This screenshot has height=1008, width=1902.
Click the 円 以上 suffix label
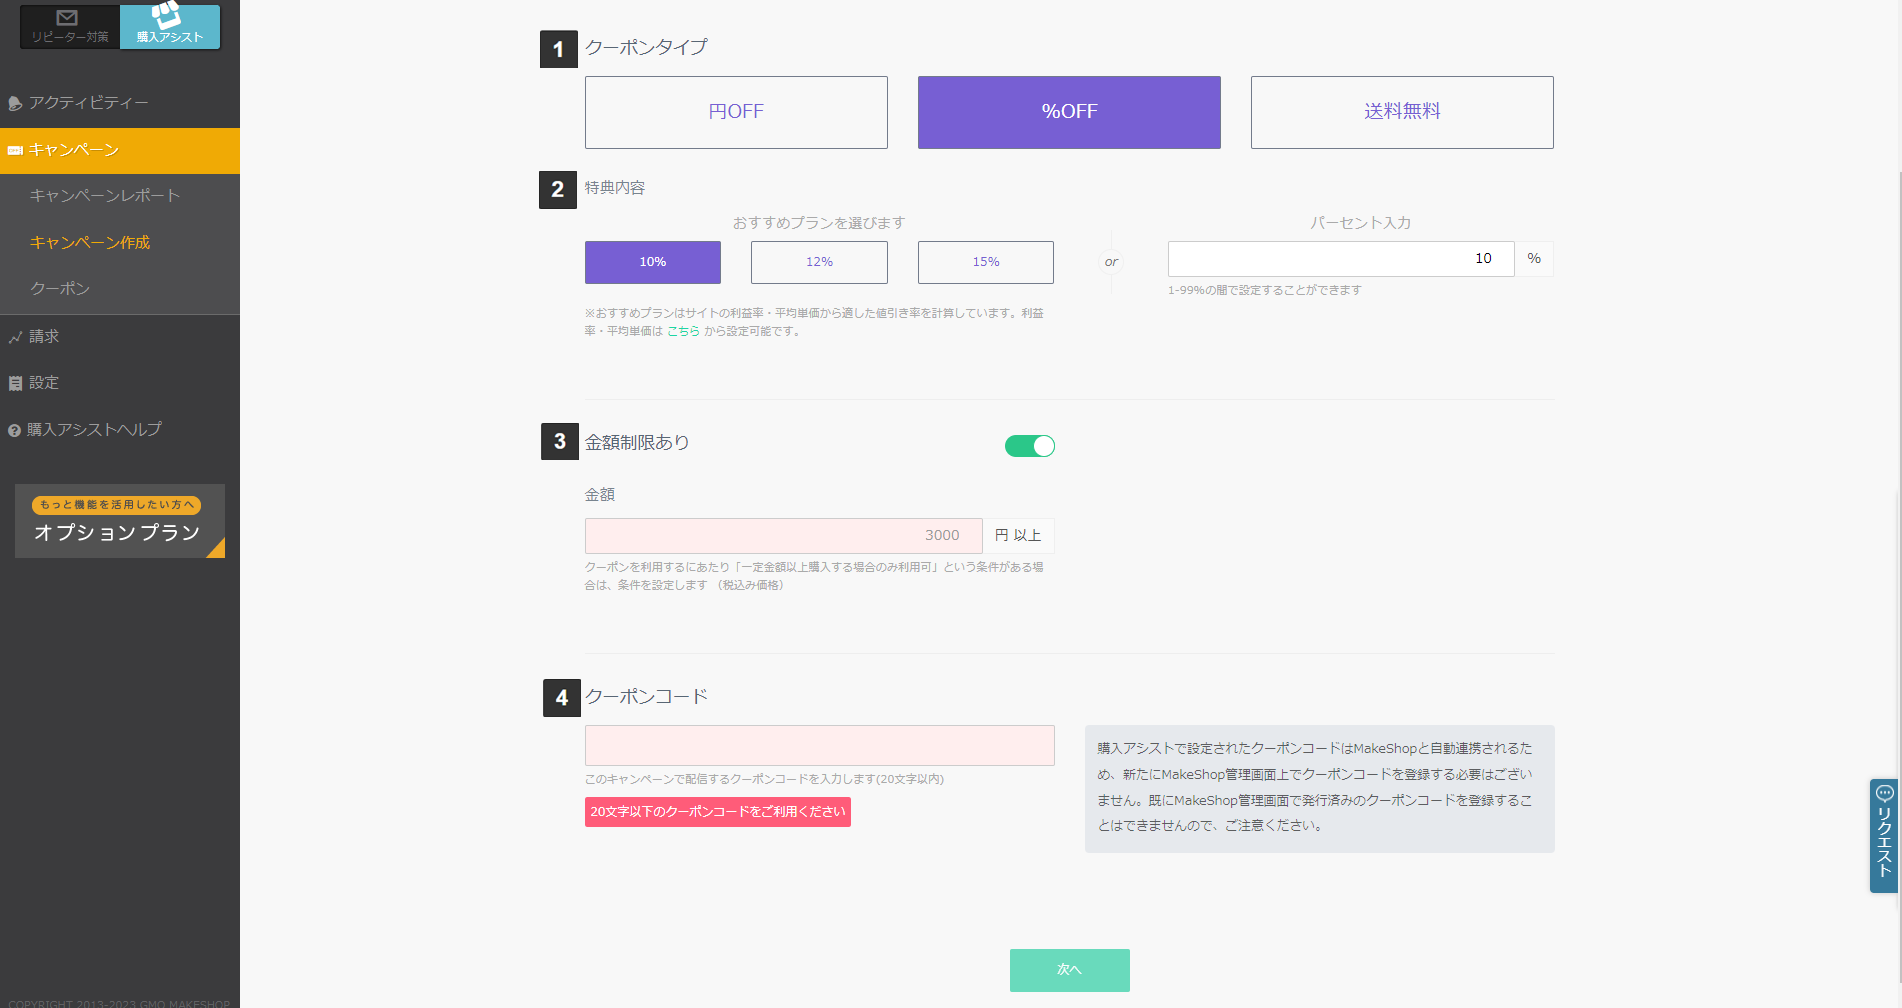point(1018,536)
